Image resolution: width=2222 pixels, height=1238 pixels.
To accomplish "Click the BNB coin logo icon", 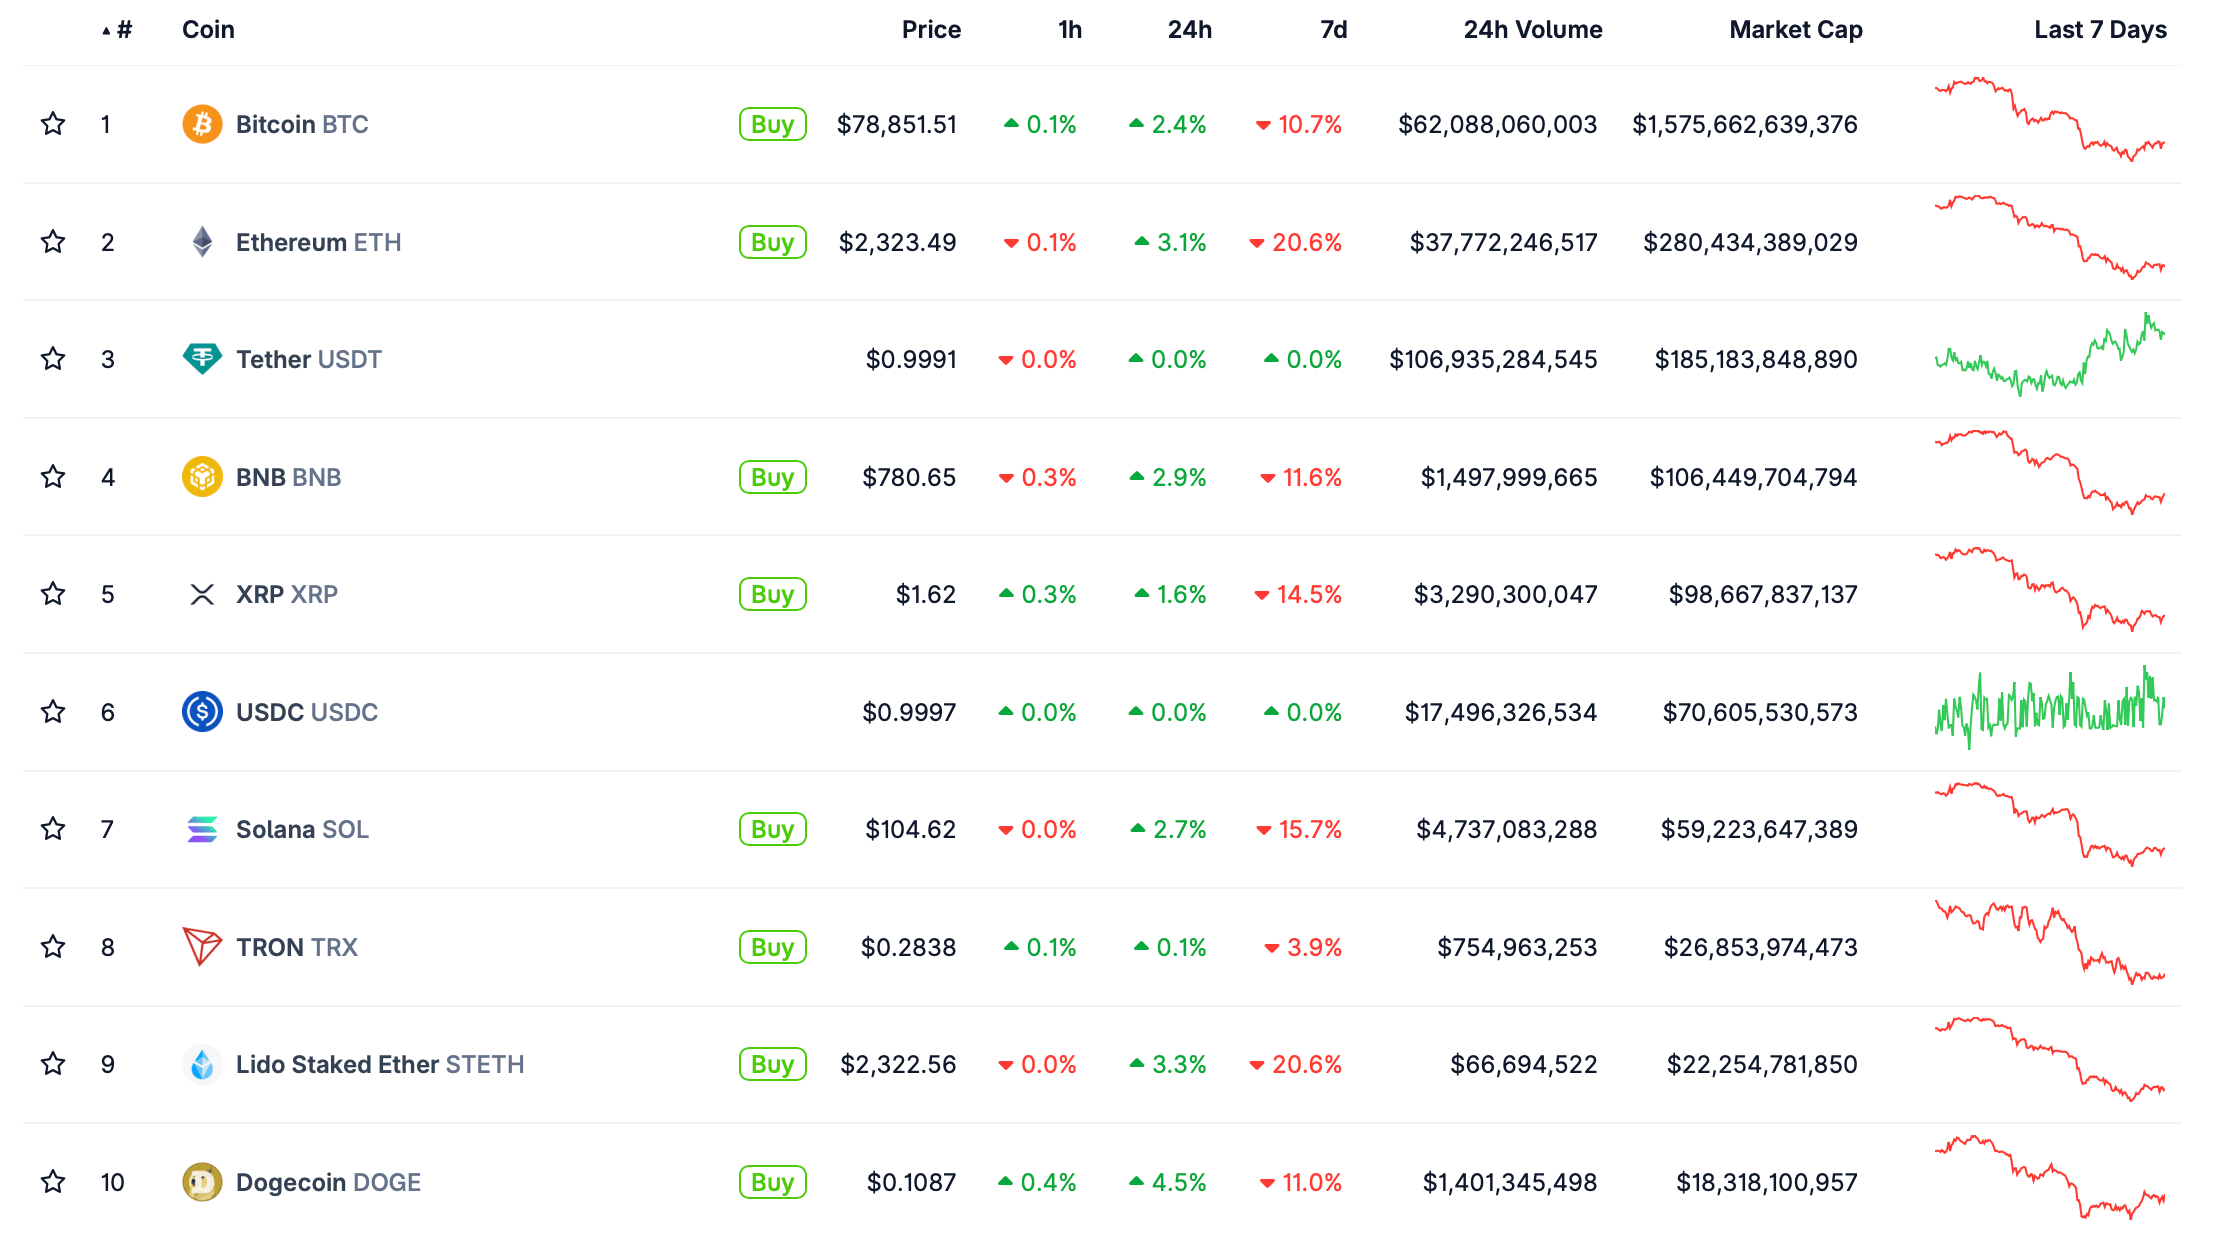I will click(x=202, y=477).
